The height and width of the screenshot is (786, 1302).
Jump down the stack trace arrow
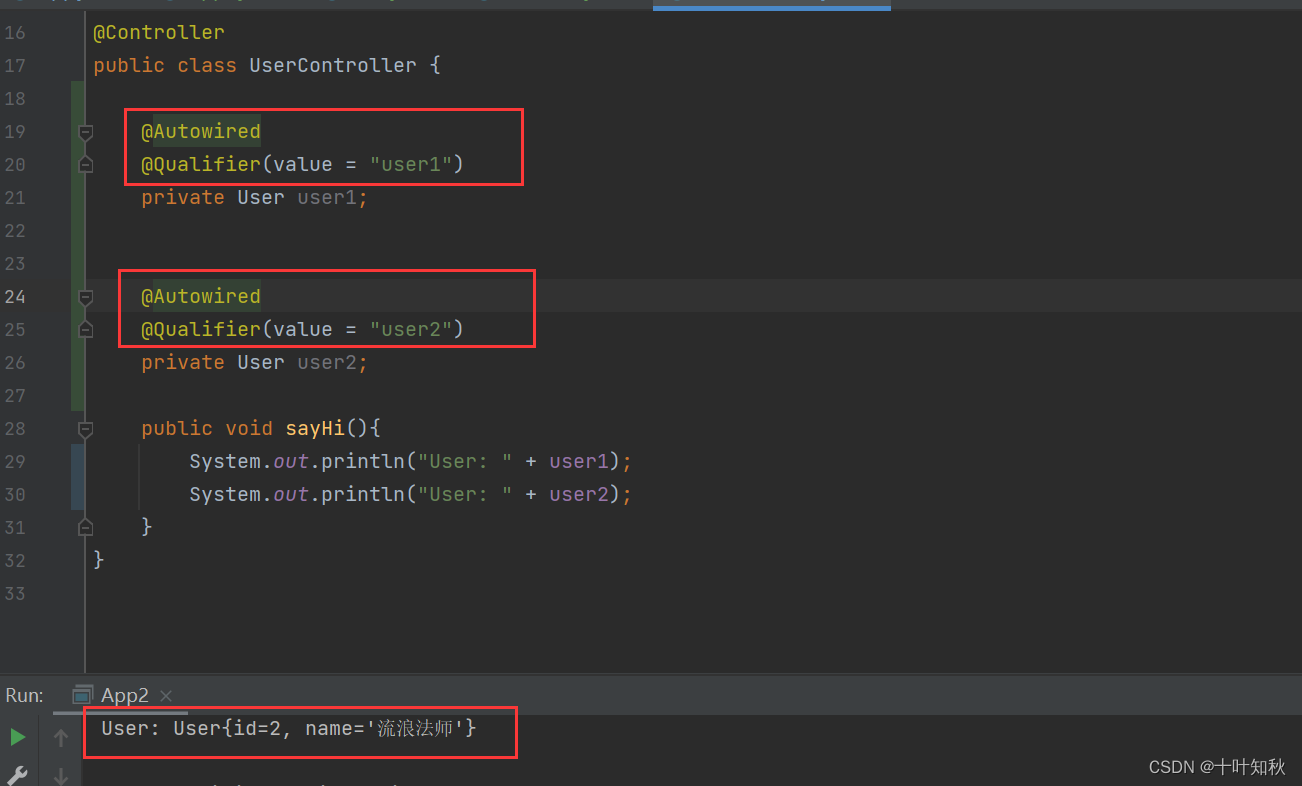61,775
